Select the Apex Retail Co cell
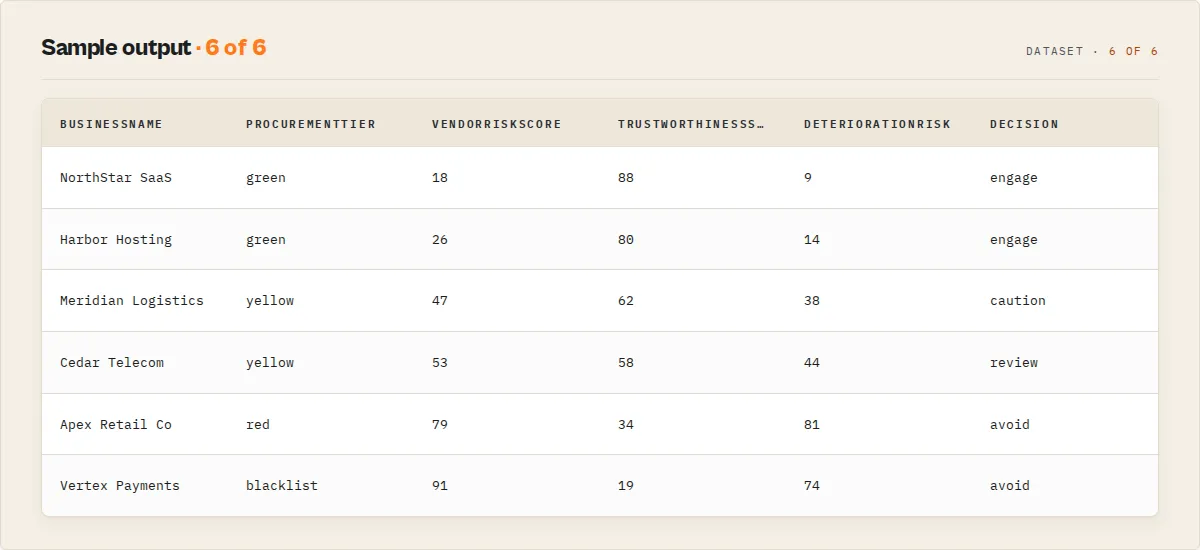Image resolution: width=1200 pixels, height=550 pixels. pos(116,425)
